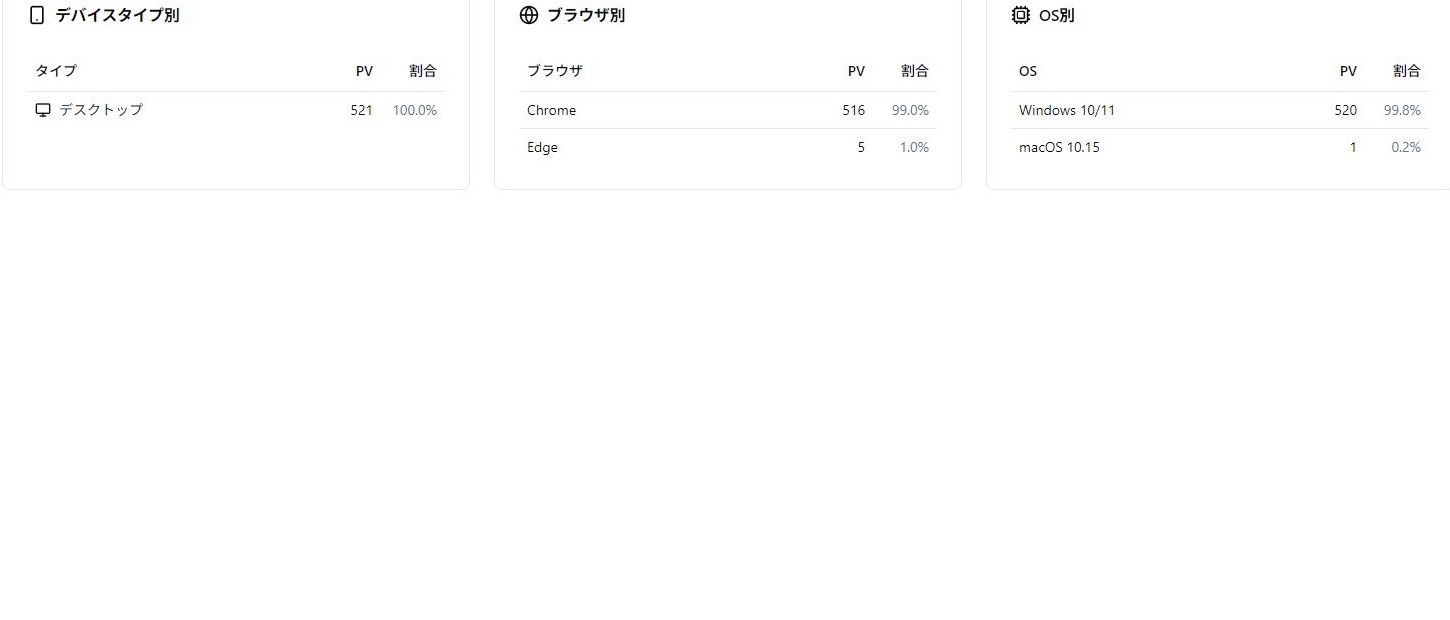1450x620 pixels.
Task: Click the 99.8% ratio for Windows
Action: (x=1402, y=110)
